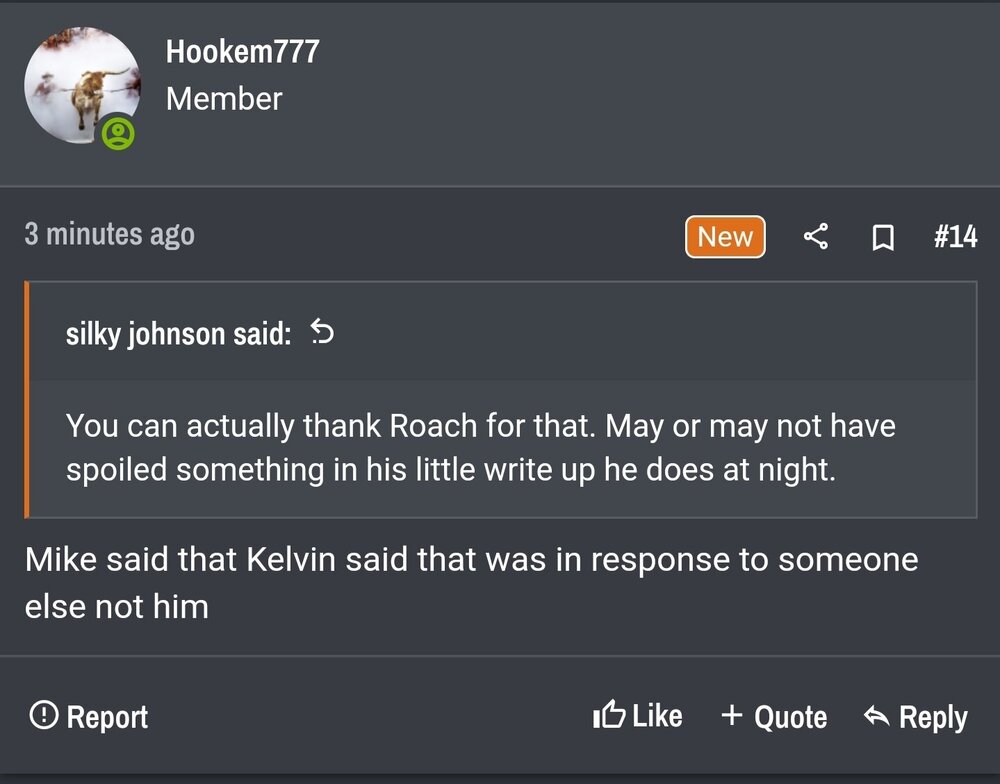Click the Like button label
This screenshot has width=1000, height=784.
tap(657, 716)
